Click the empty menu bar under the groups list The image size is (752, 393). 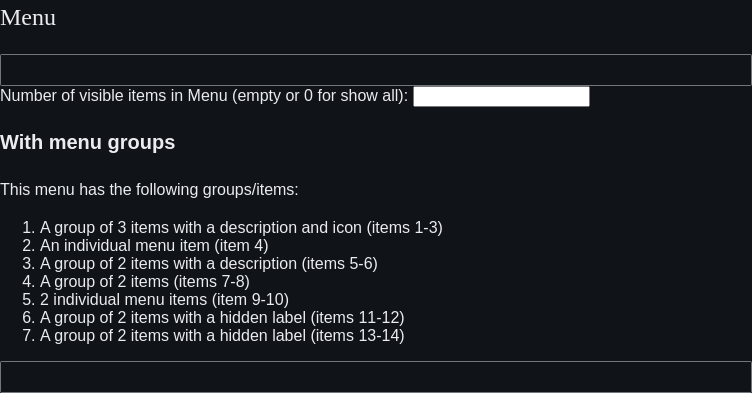point(376,377)
